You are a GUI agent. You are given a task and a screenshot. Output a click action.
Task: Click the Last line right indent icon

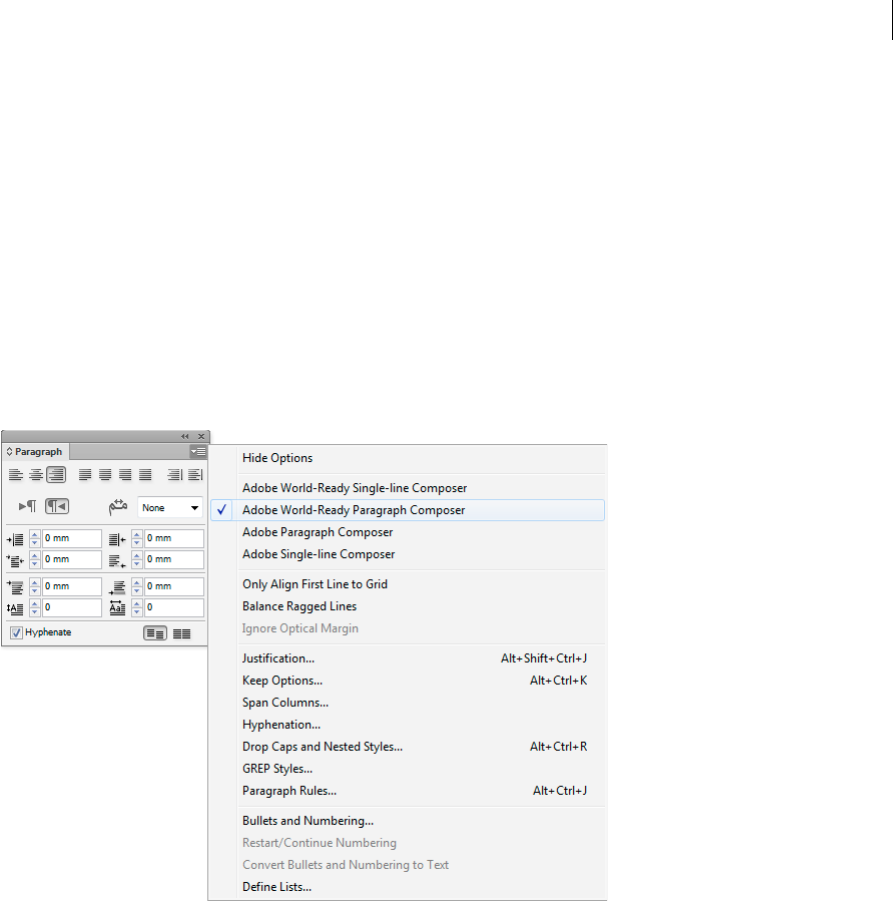[x=117, y=560]
